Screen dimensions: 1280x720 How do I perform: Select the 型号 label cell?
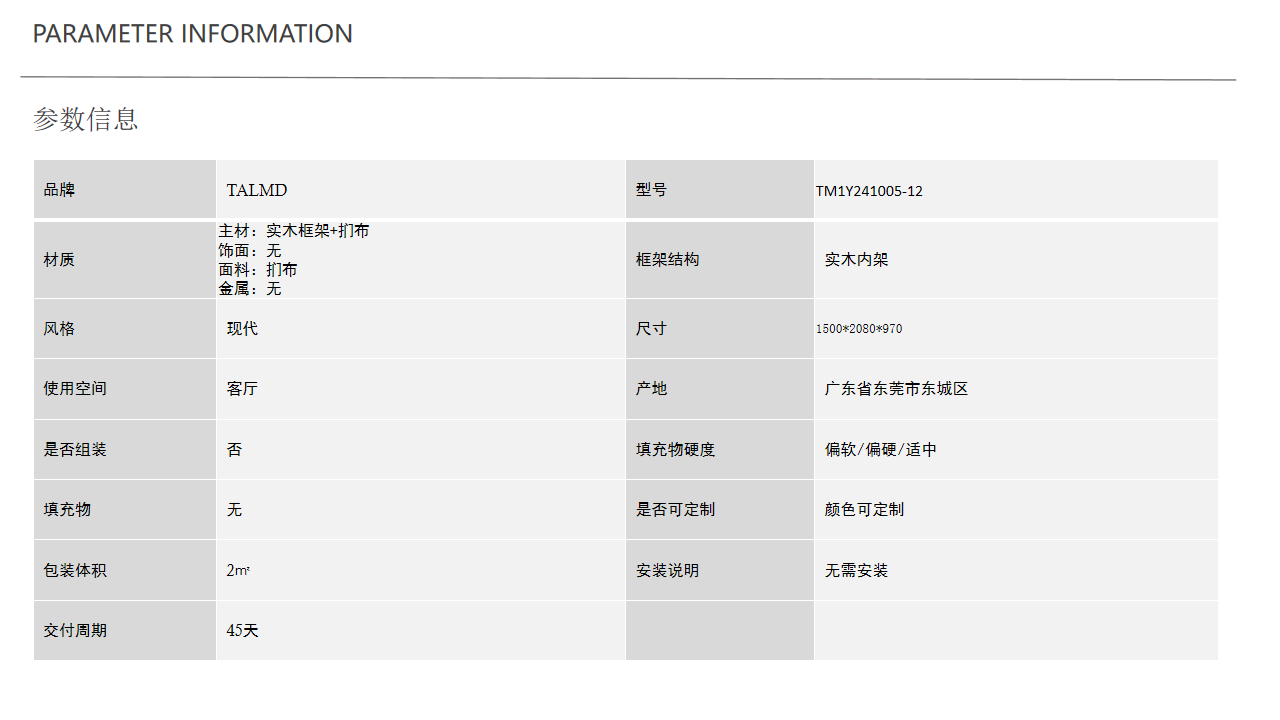pyautogui.click(x=720, y=190)
